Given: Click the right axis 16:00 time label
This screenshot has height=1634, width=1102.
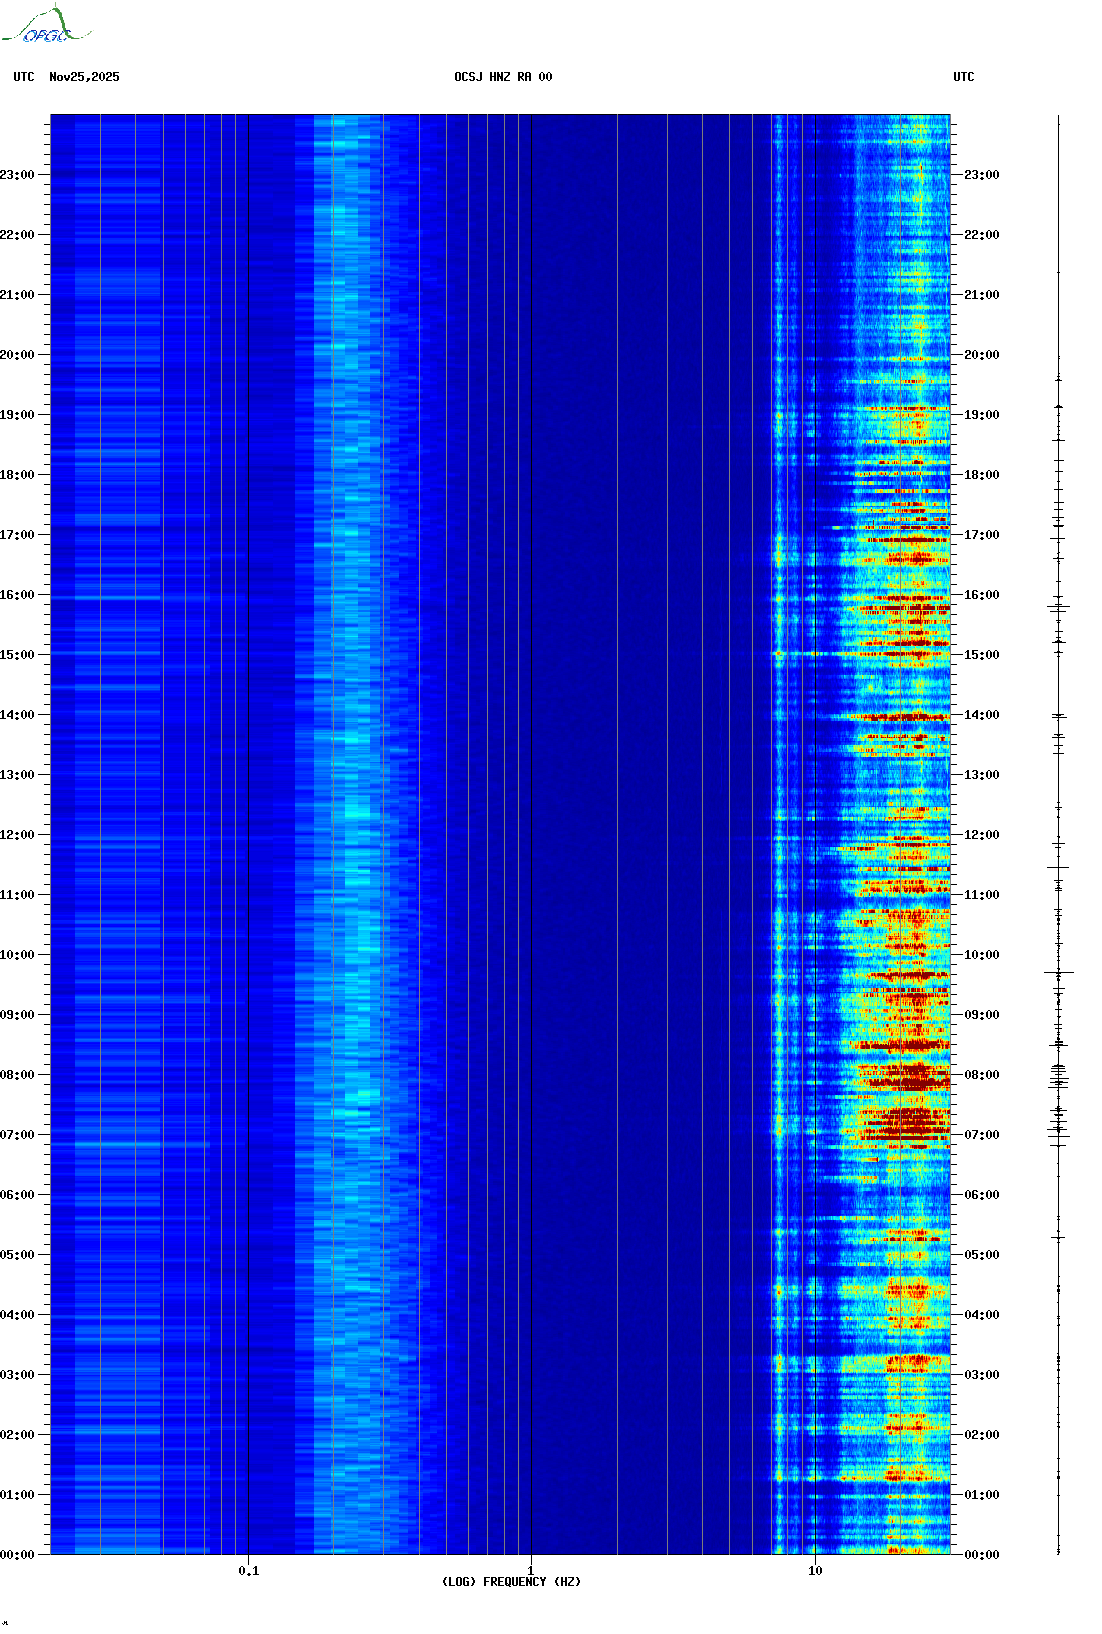Looking at the screenshot, I should click(x=982, y=595).
